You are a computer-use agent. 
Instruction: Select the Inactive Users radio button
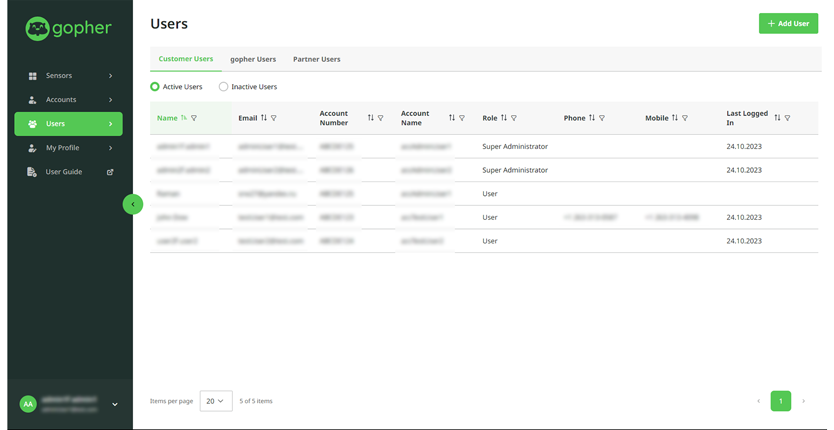[224, 87]
